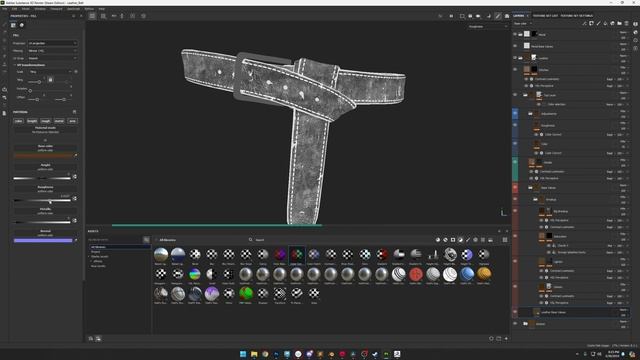Click the Metallic slider in Material
The width and height of the screenshot is (640, 360).
[42, 222]
